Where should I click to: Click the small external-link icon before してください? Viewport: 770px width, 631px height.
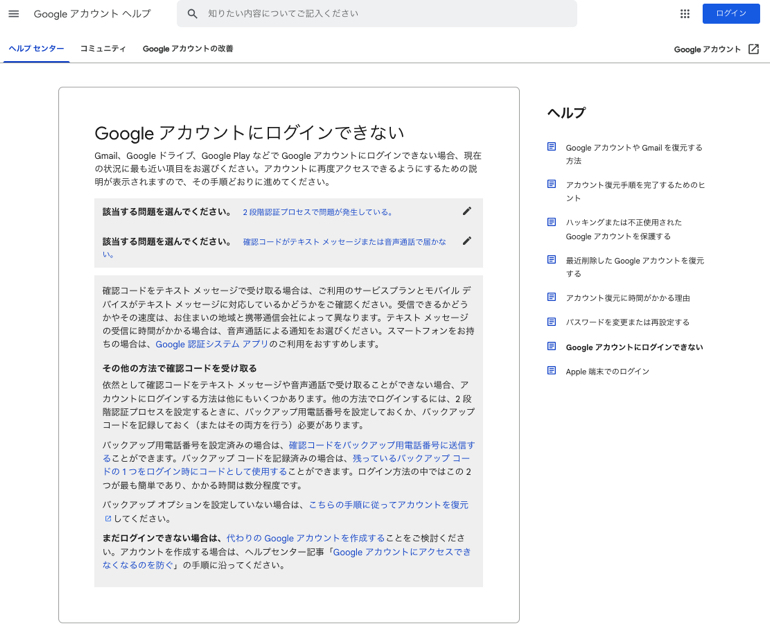108,519
